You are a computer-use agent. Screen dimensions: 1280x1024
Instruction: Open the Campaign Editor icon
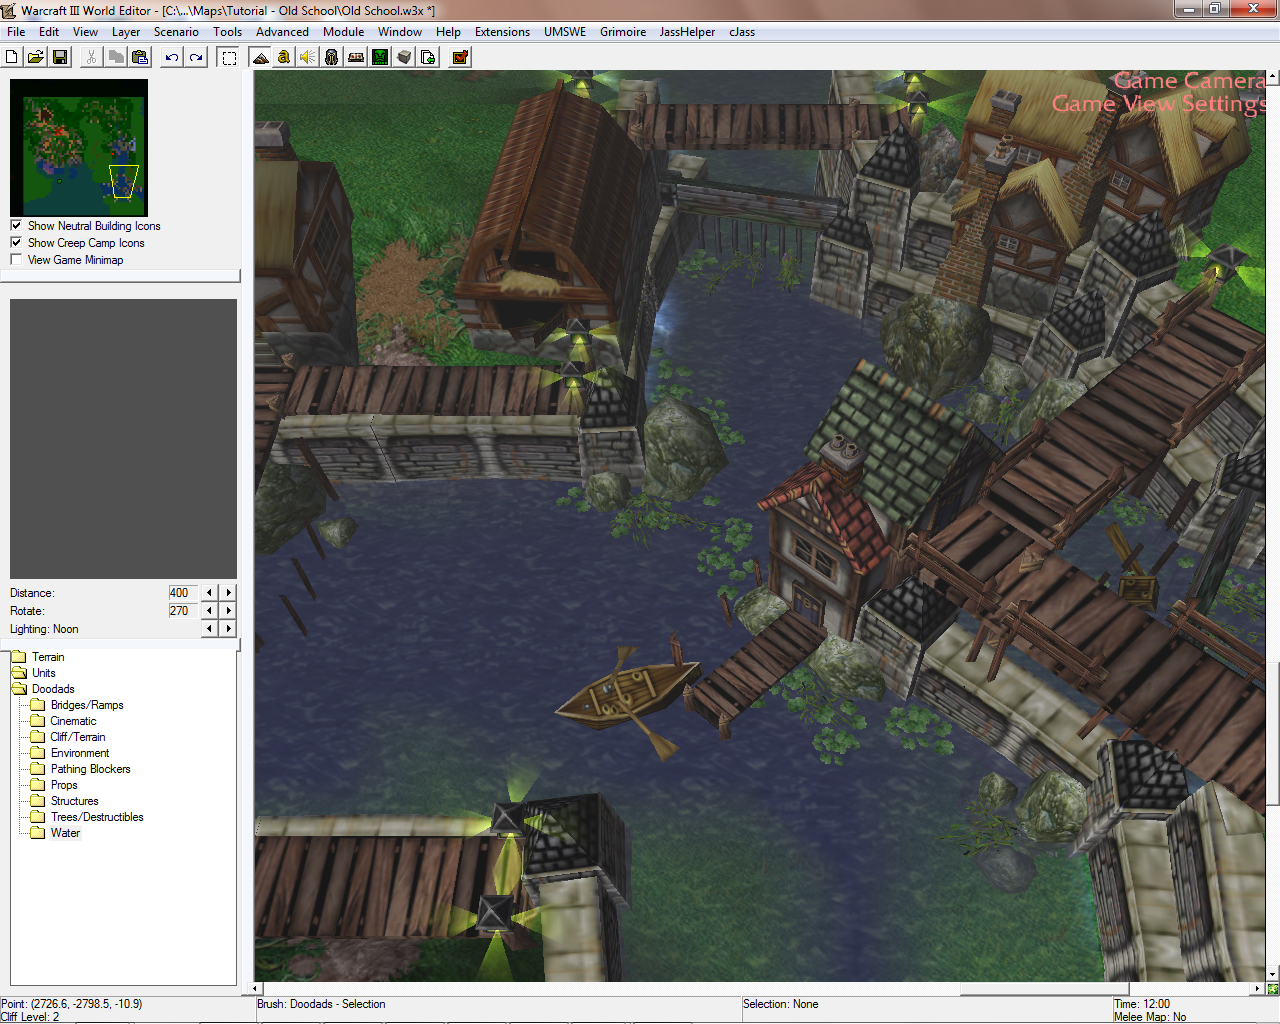click(356, 57)
